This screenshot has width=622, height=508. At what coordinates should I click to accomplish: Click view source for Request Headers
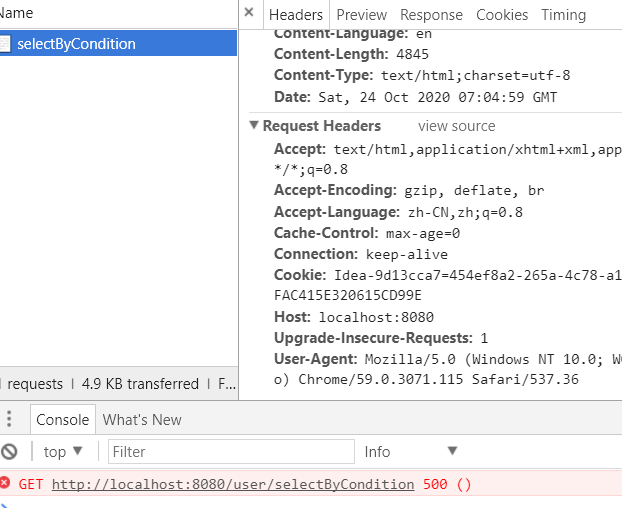tap(456, 126)
